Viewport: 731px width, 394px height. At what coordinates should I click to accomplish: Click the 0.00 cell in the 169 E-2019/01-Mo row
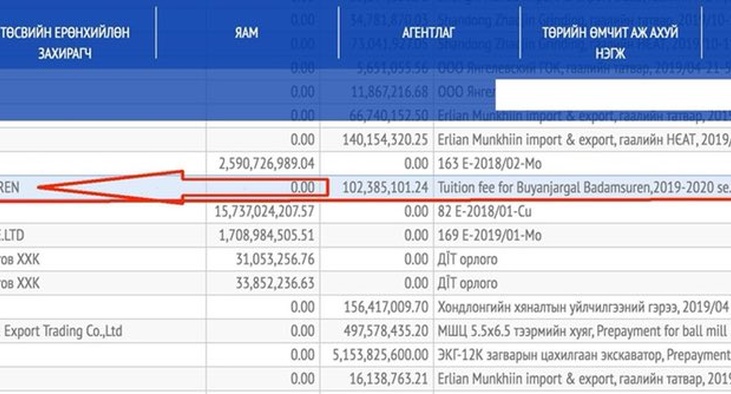coord(416,235)
